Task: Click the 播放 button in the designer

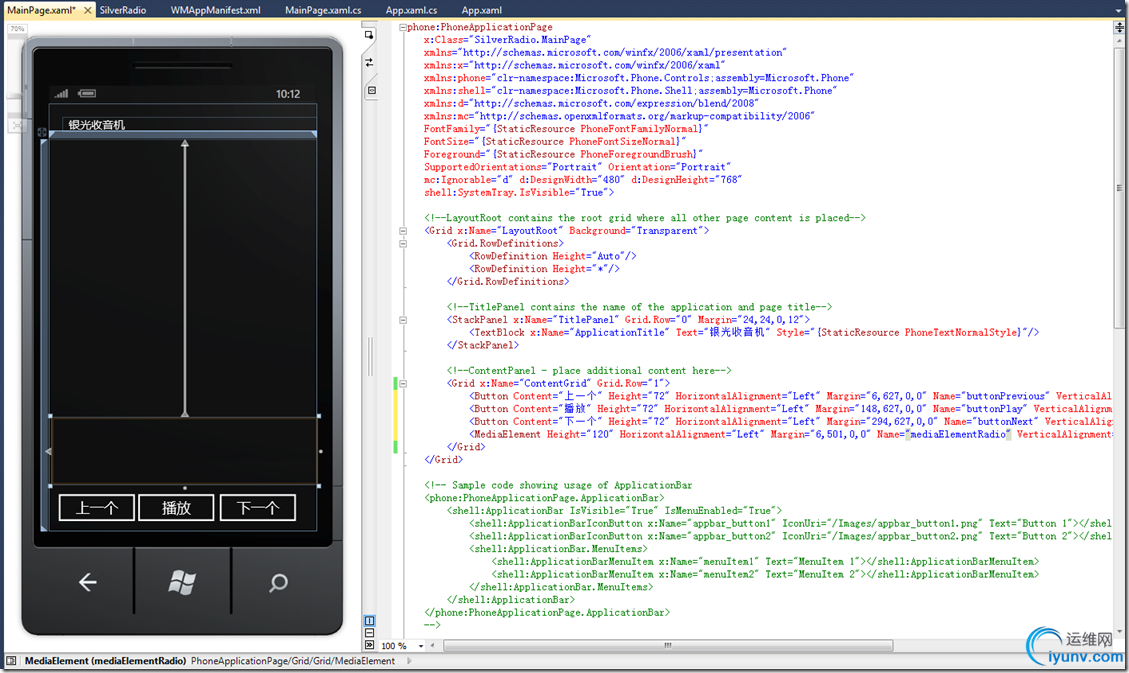Action: [176, 508]
